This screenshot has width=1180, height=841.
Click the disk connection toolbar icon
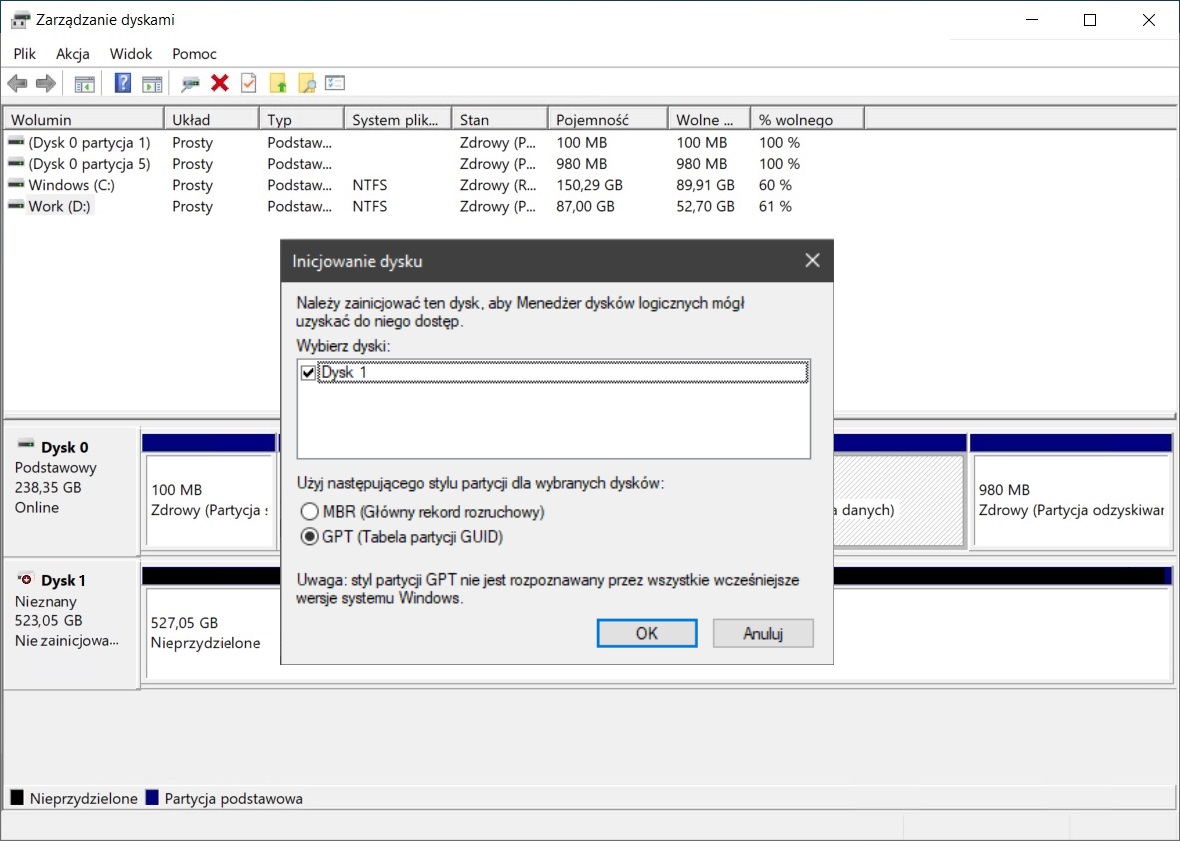tap(191, 84)
